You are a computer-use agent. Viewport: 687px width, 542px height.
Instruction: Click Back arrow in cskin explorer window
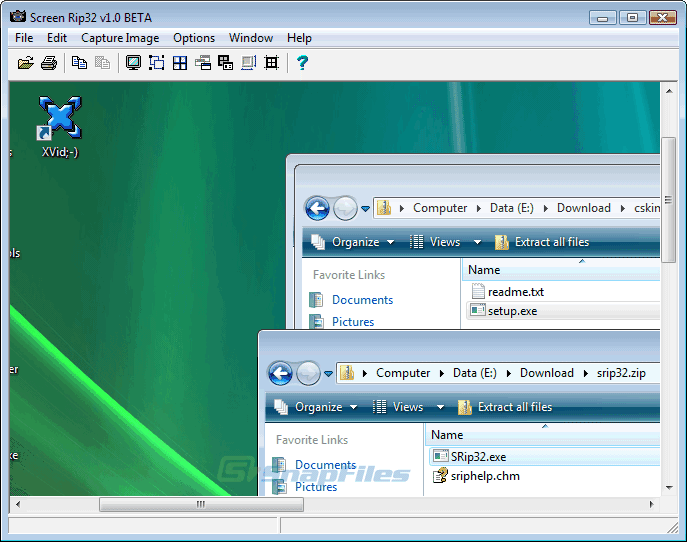click(x=317, y=208)
